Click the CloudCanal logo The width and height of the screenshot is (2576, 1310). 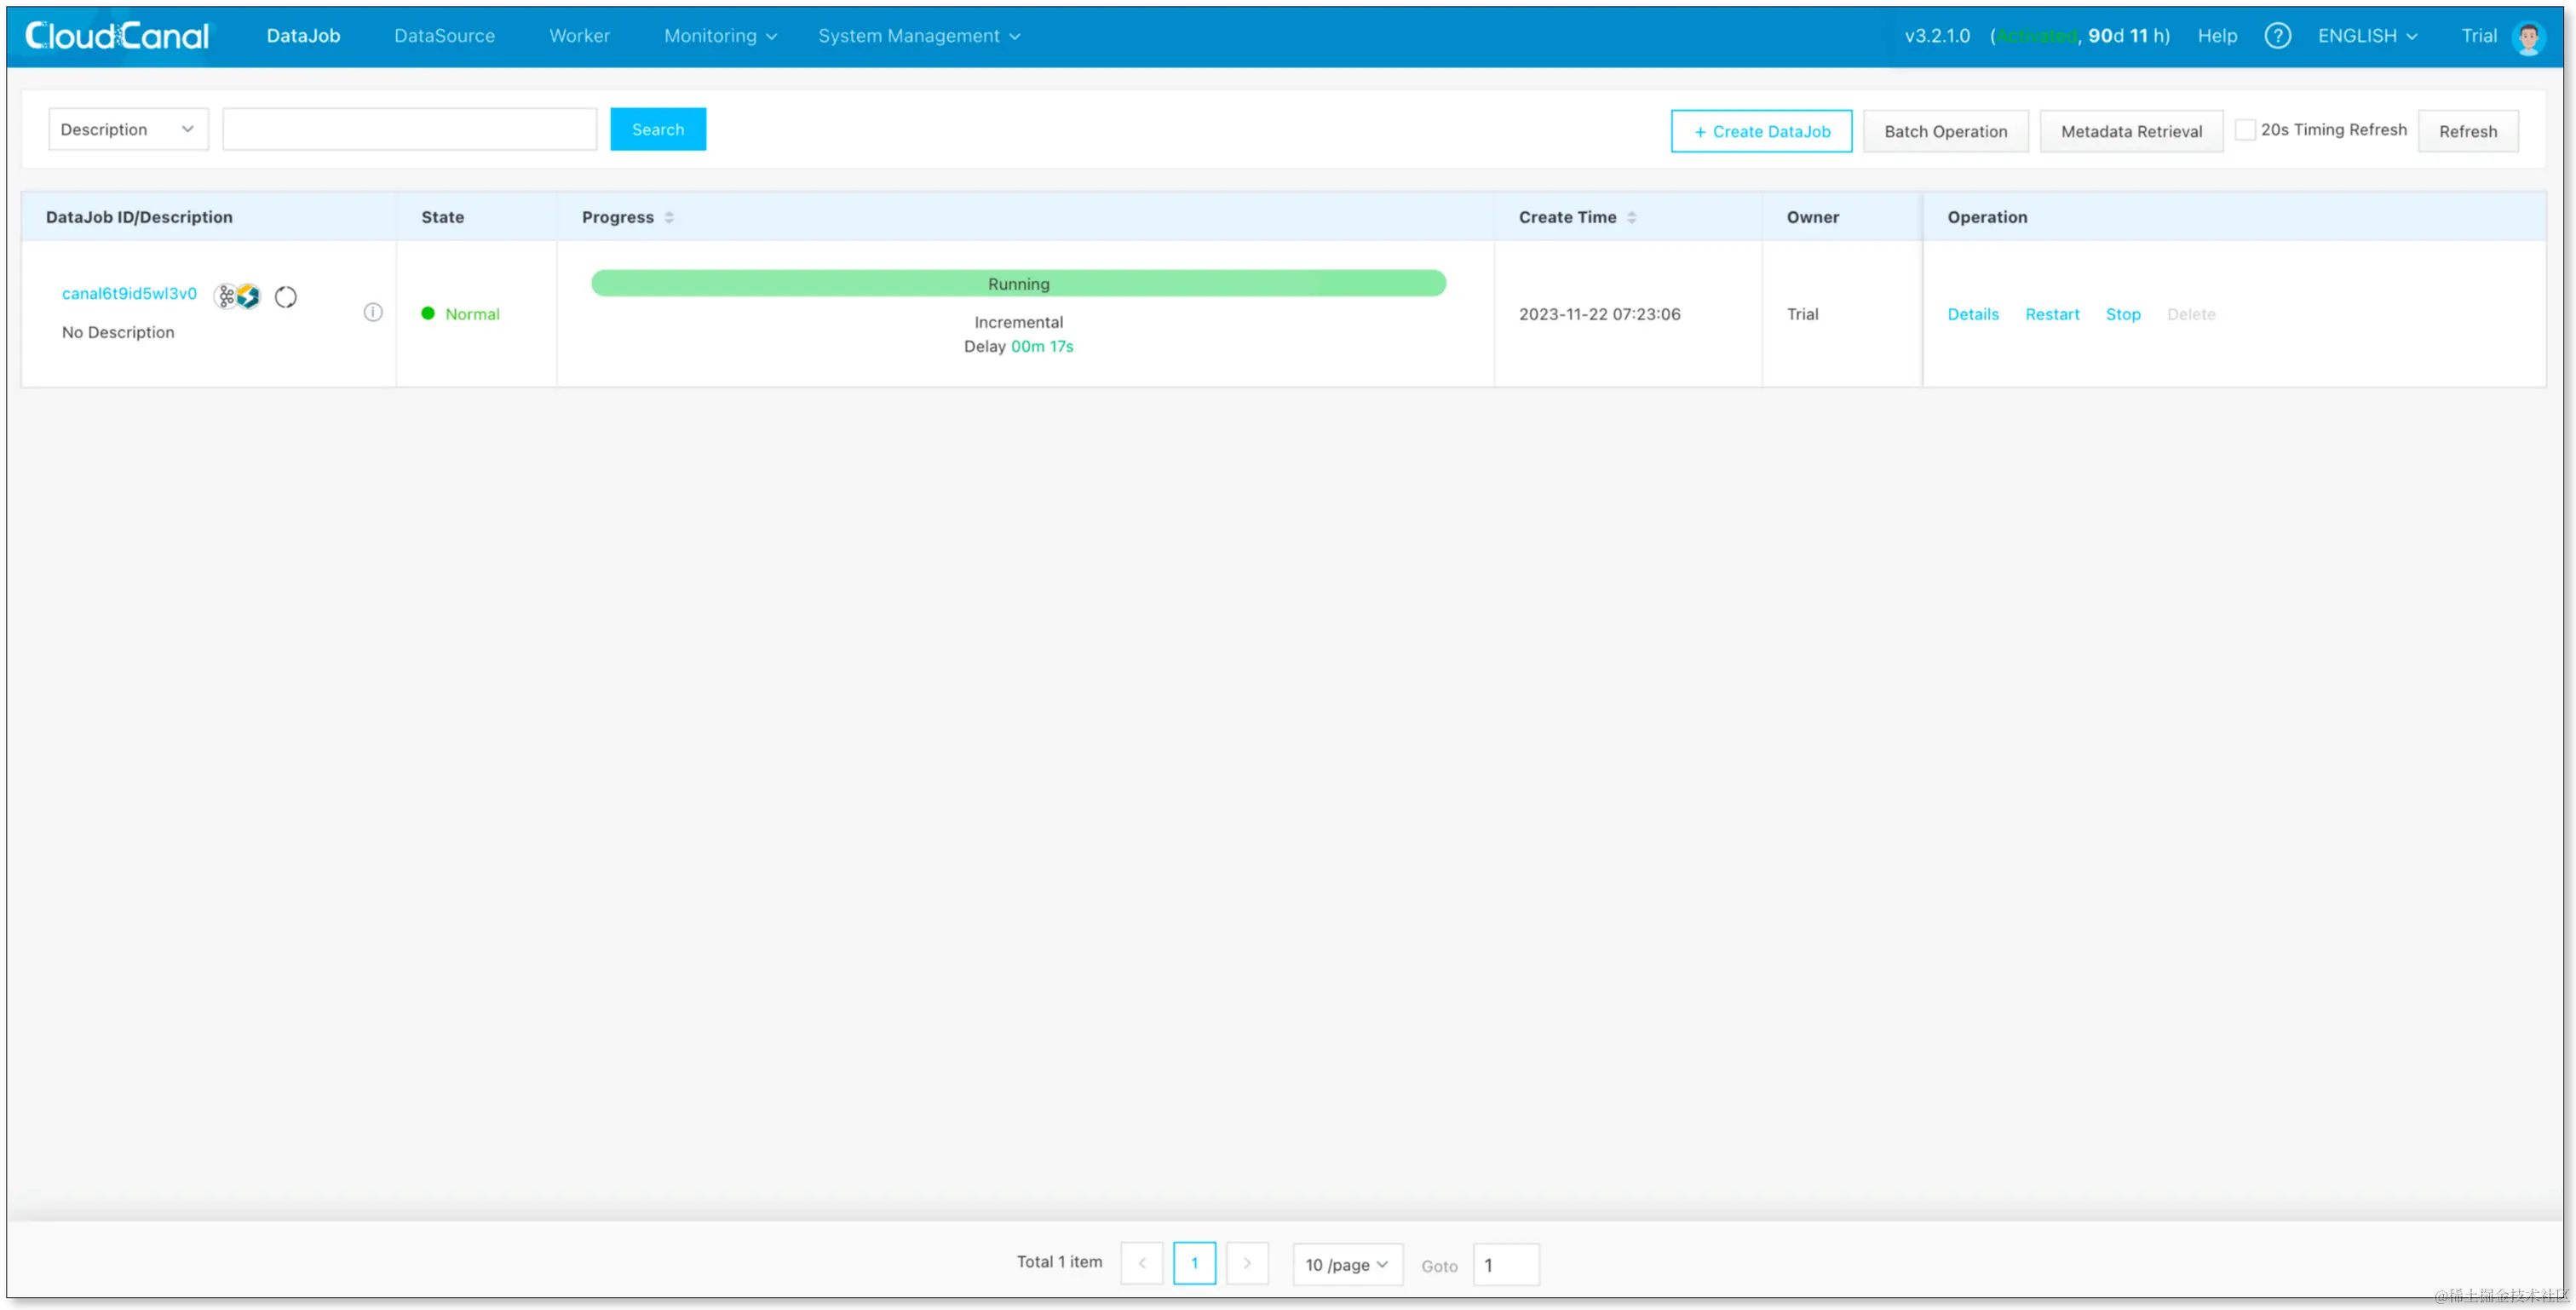(118, 36)
